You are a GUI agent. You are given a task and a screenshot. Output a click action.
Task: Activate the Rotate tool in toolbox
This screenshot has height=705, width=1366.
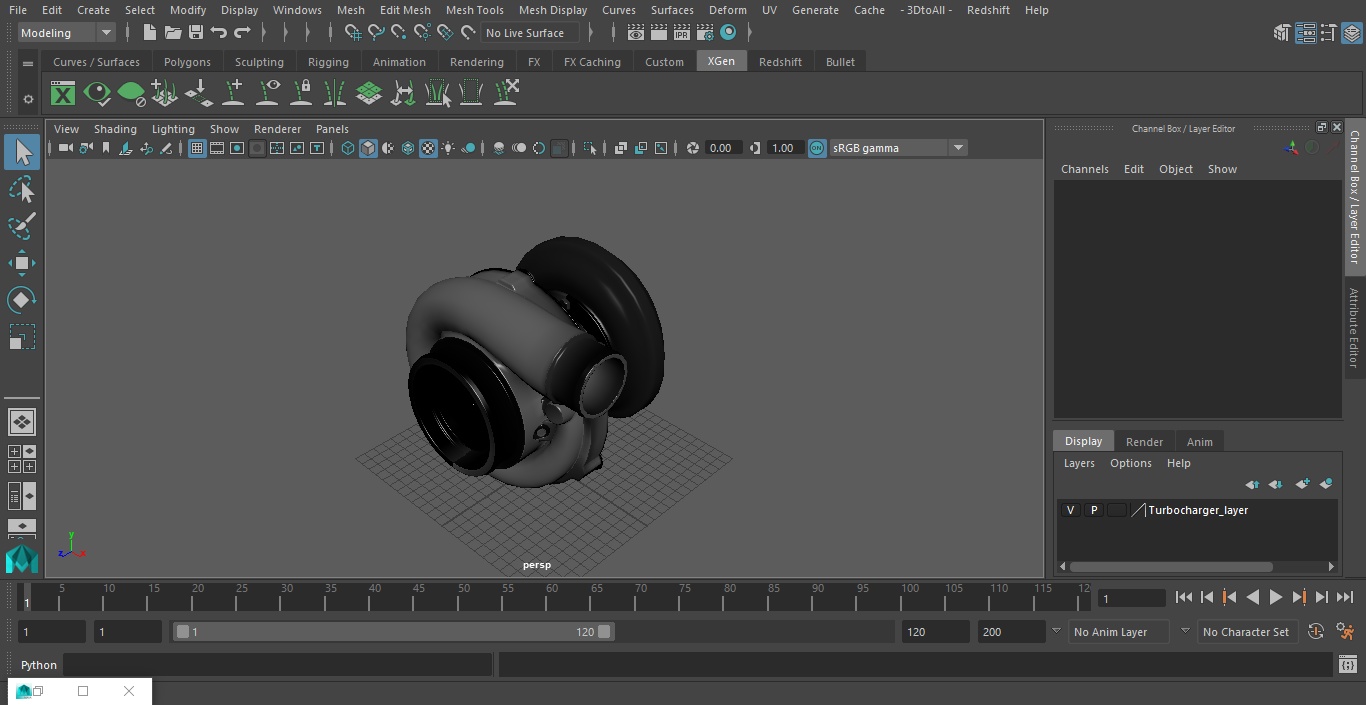pyautogui.click(x=22, y=300)
